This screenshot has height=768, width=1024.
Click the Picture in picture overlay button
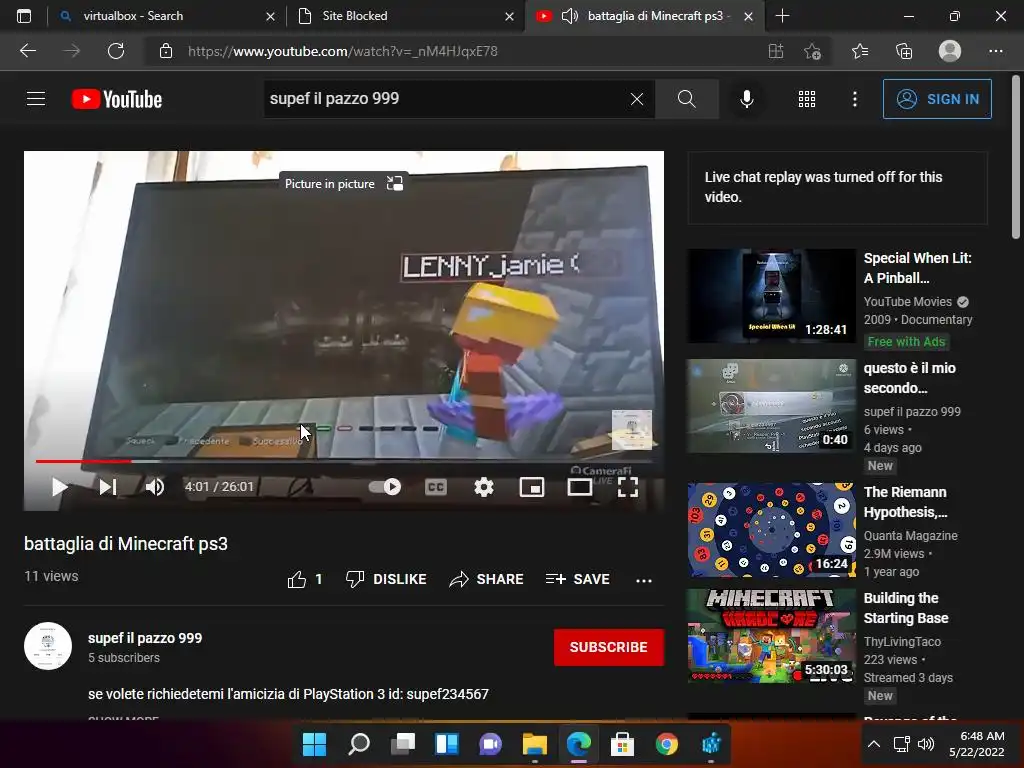(344, 184)
